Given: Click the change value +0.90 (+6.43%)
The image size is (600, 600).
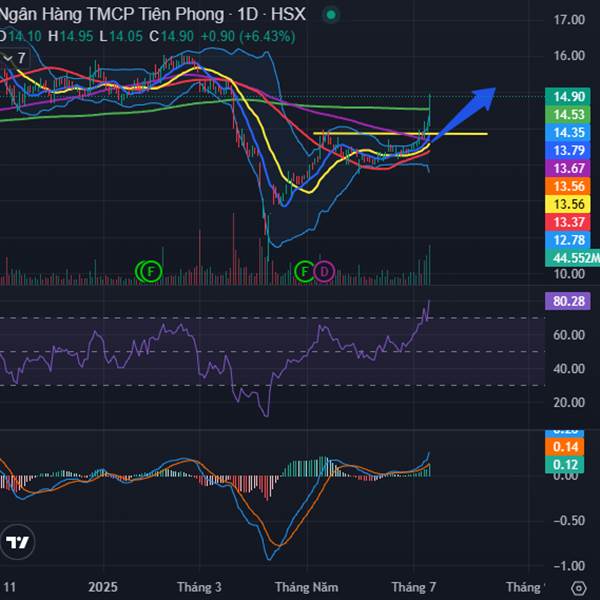Looking at the screenshot, I should click(x=248, y=37).
